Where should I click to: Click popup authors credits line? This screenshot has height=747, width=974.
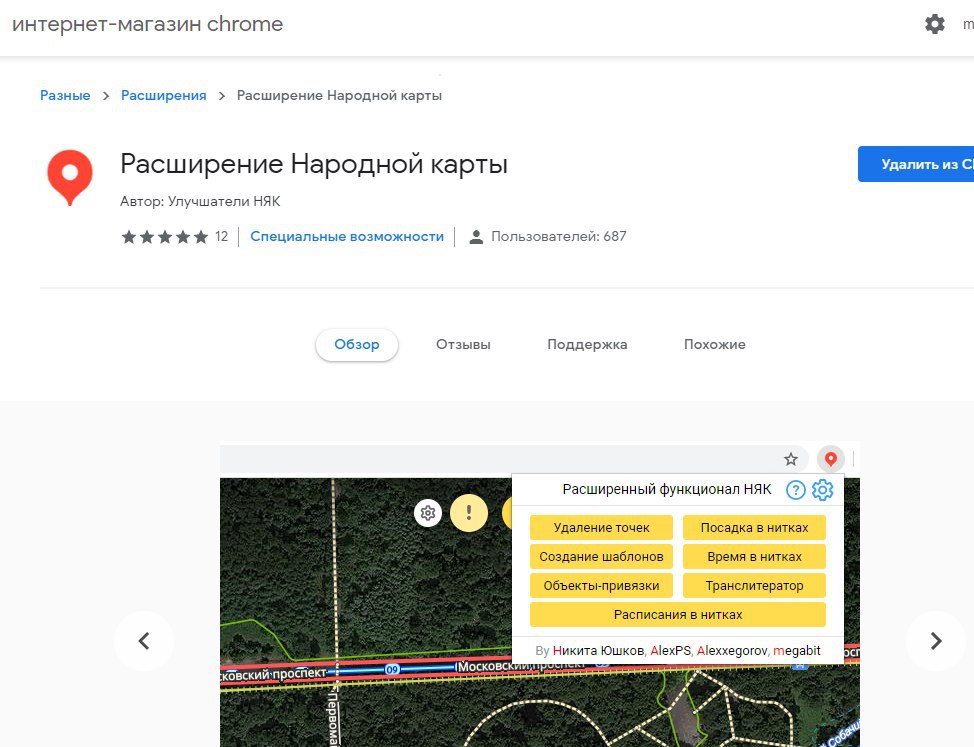[678, 651]
